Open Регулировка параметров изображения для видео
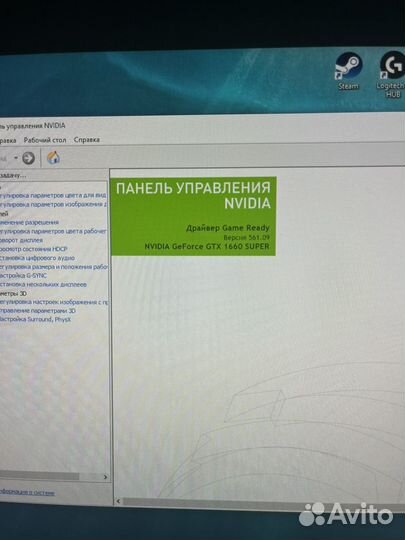 click(53, 204)
